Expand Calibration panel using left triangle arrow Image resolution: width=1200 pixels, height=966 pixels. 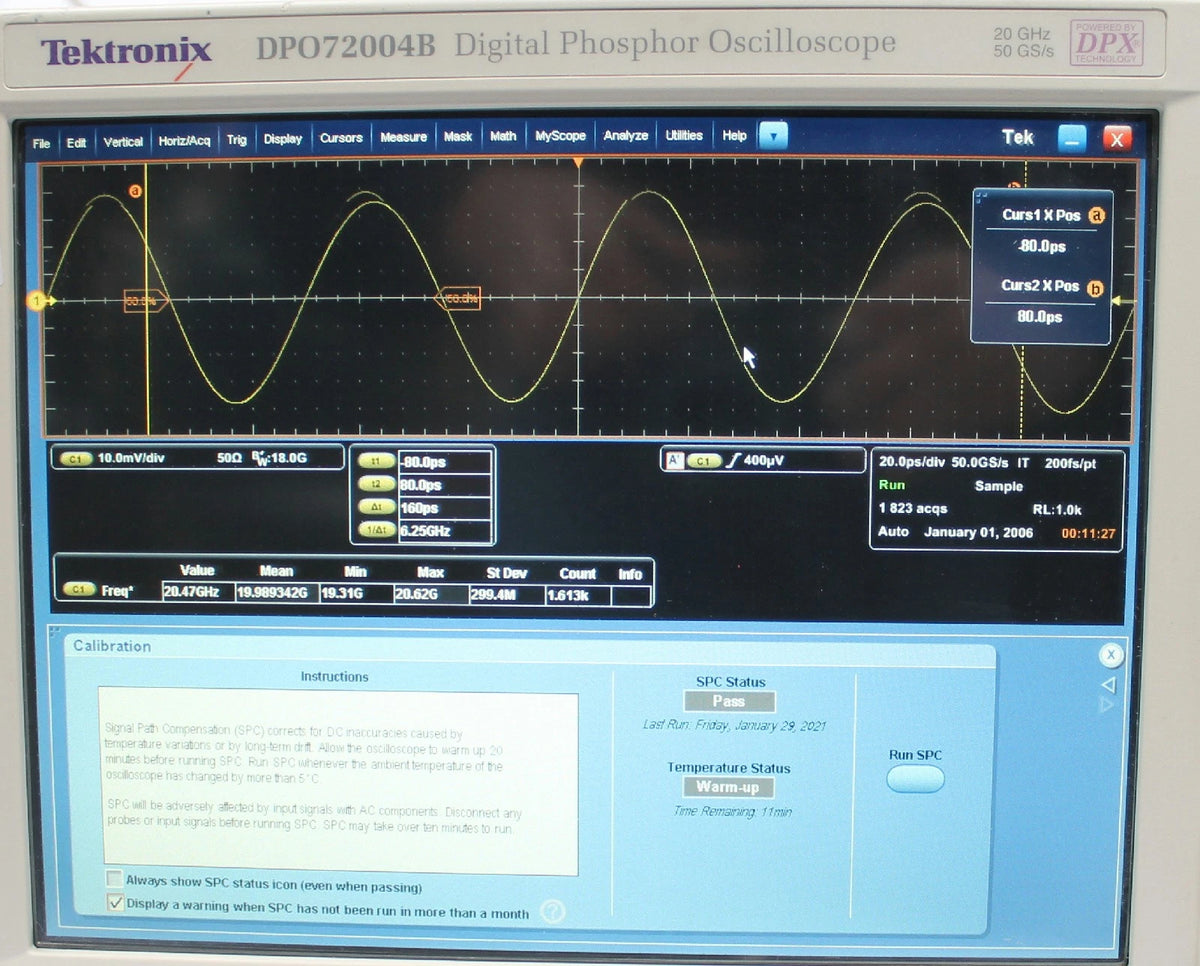1107,685
